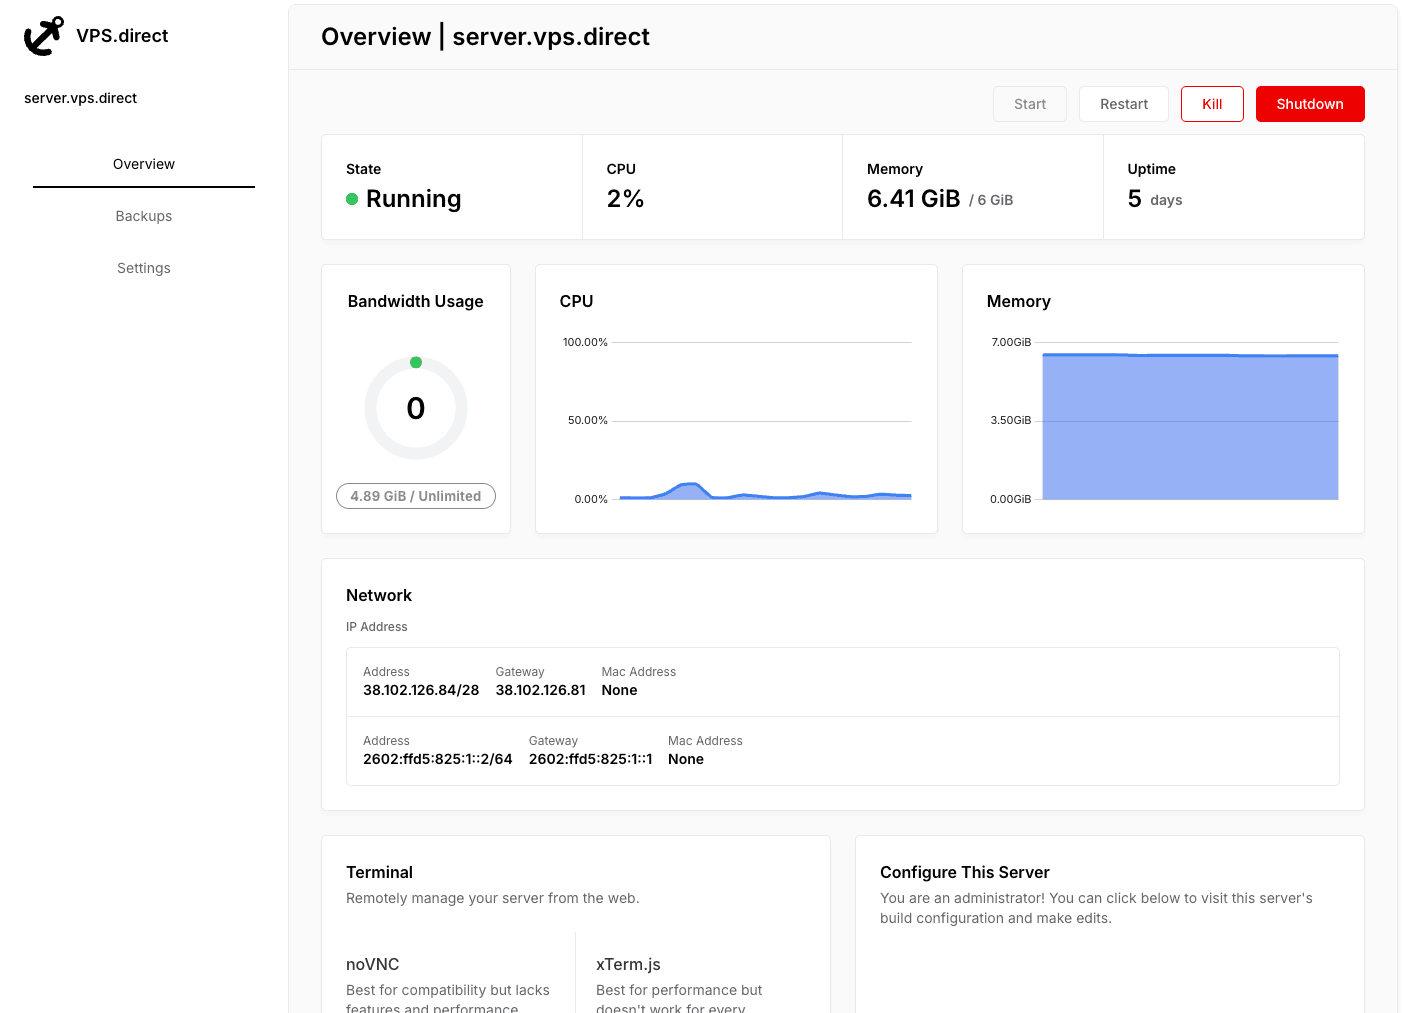This screenshot has height=1013, width=1402.
Task: Click the 4.89 GiB / Unlimited badge
Action: (x=416, y=496)
